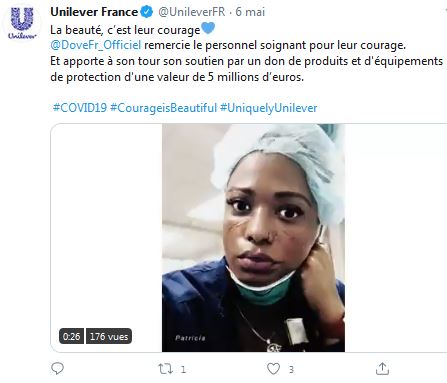
Task: Click the blue verified badge
Action: coord(146,12)
